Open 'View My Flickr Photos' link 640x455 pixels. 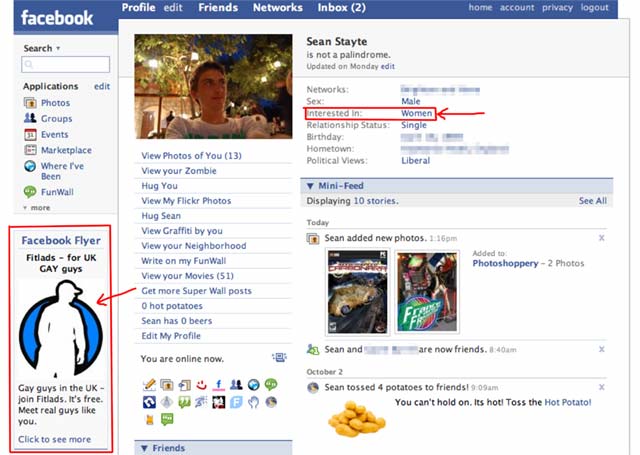point(186,201)
